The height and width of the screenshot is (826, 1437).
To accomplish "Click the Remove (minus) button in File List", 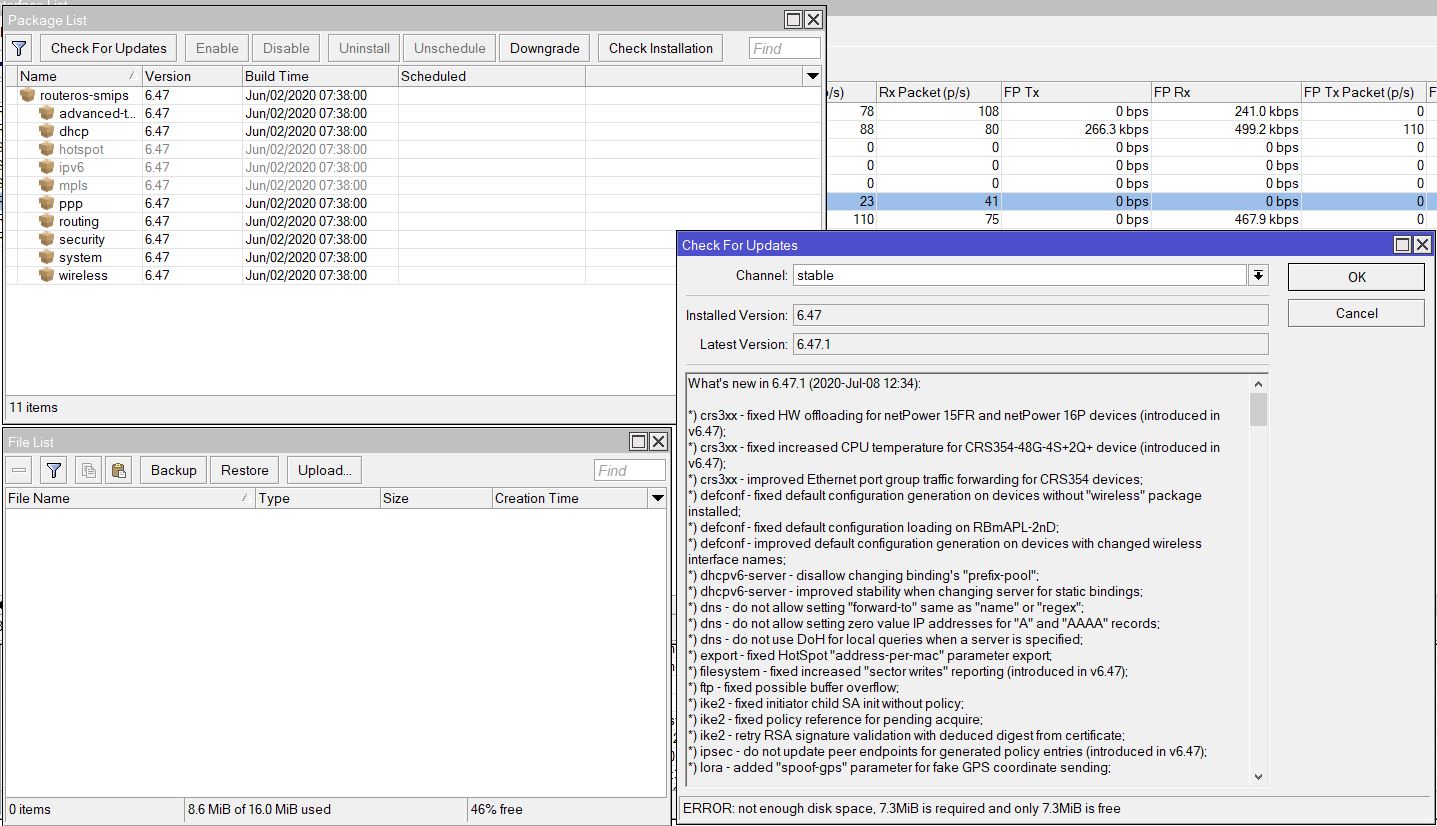I will pos(19,470).
